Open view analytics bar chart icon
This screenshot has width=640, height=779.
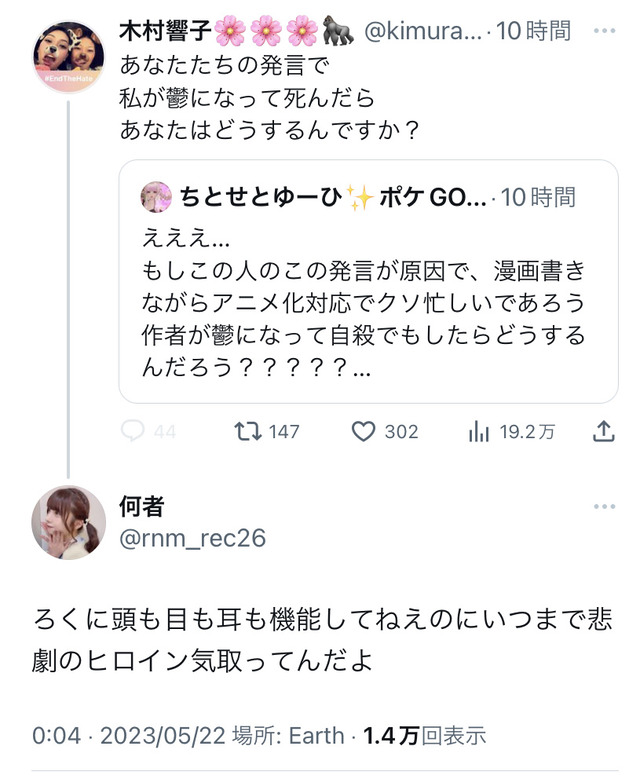[x=478, y=431]
